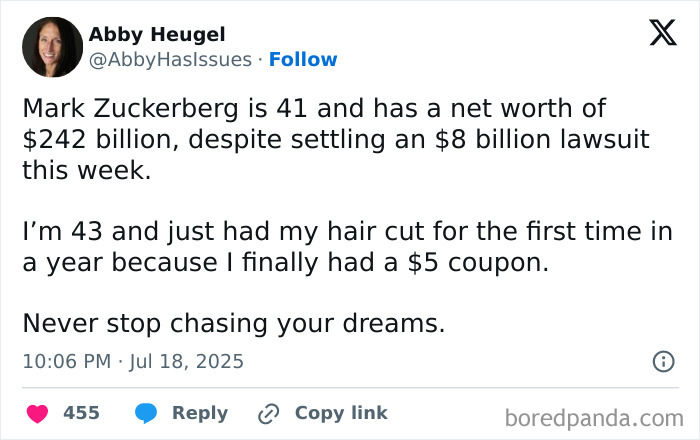The width and height of the screenshot is (700, 440).
Task: Open the @AbbyHasIssues handle link
Action: tap(170, 59)
